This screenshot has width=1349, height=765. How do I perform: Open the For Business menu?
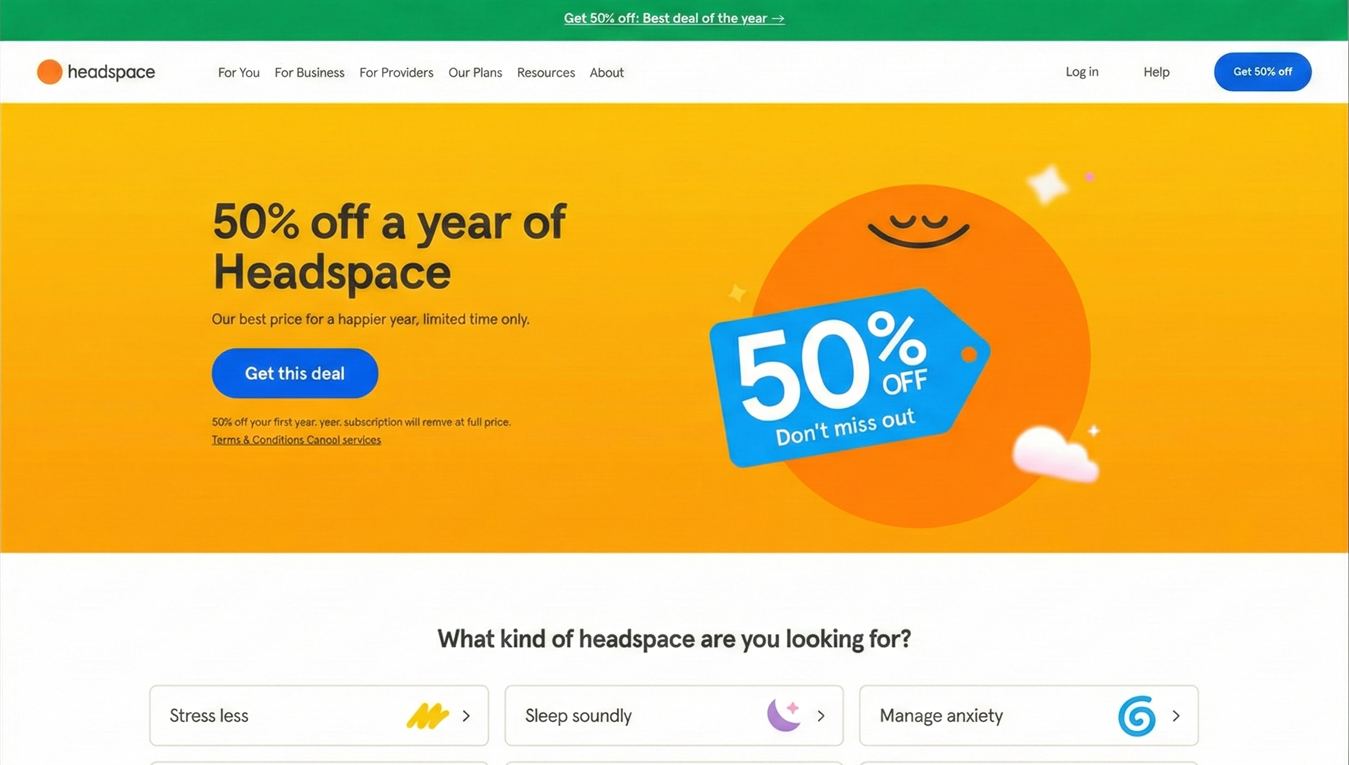pyautogui.click(x=310, y=72)
